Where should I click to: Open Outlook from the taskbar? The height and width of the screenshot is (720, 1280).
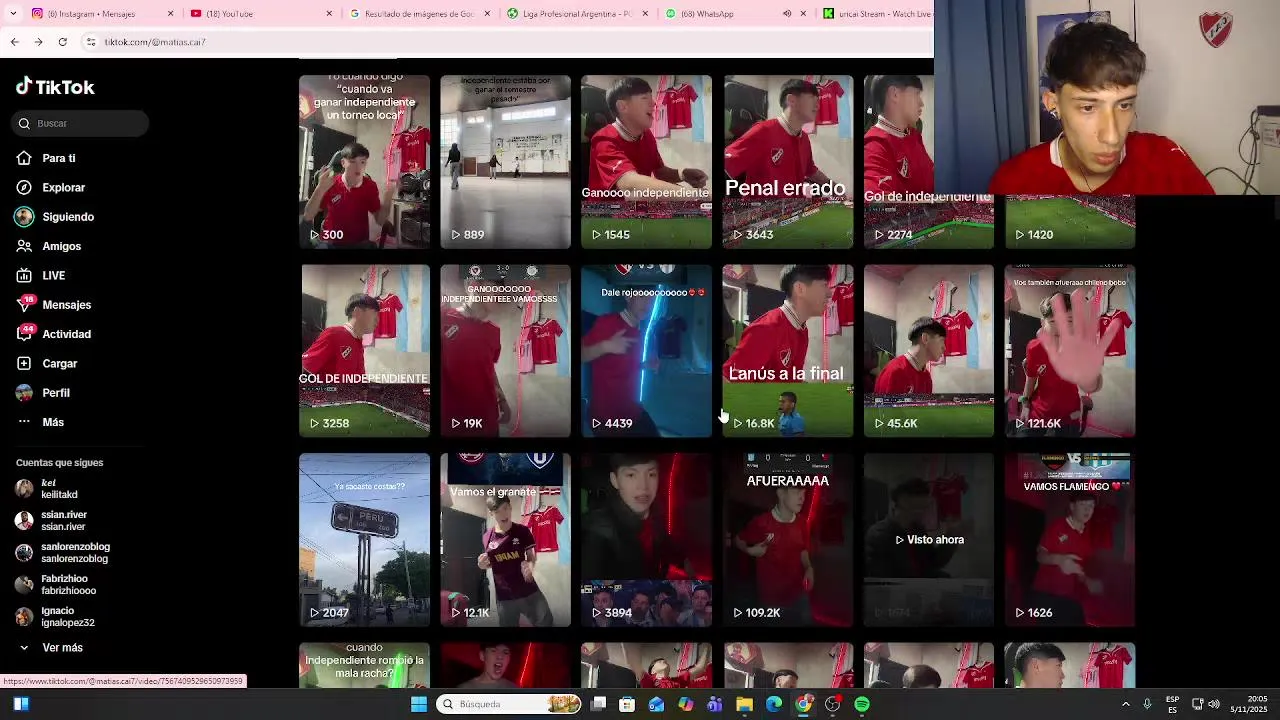pyautogui.click(x=656, y=704)
